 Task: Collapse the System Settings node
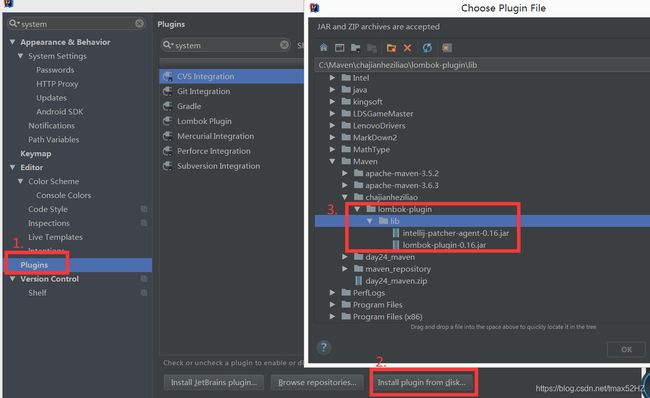click(20, 56)
